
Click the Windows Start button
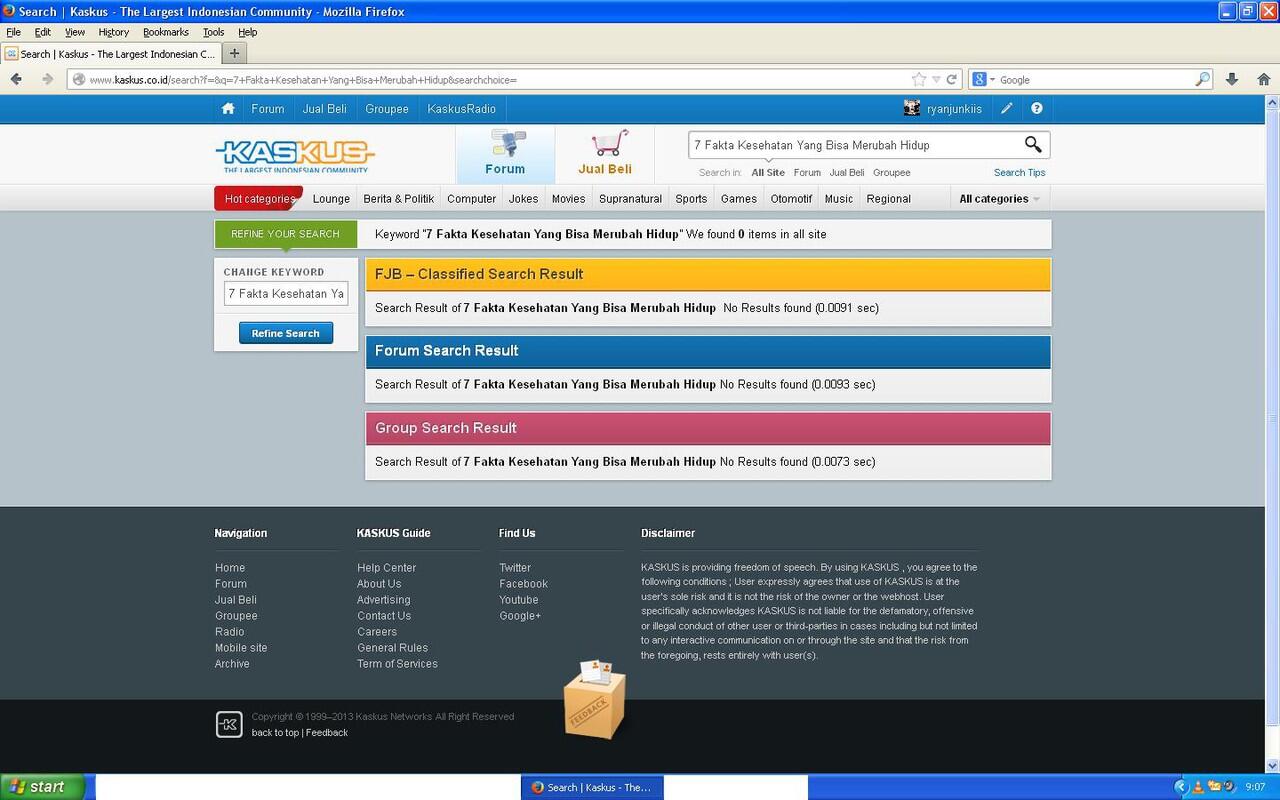pos(42,787)
